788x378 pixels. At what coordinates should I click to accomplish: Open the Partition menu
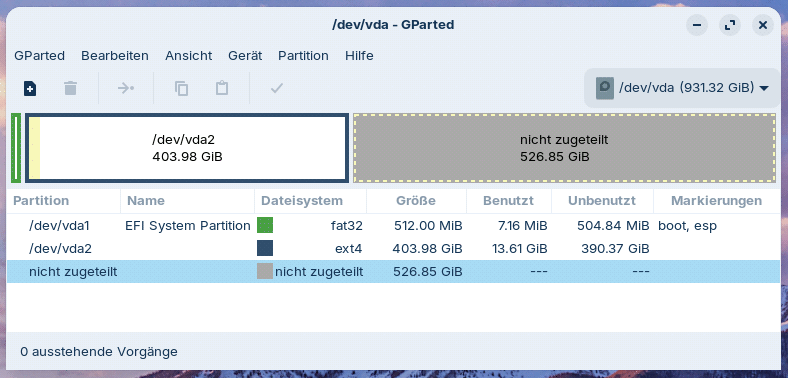(304, 55)
